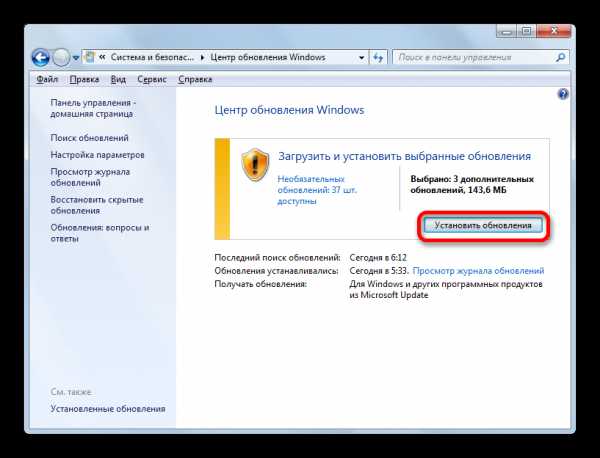Click the blue help question mark icon
The height and width of the screenshot is (458, 600).
(x=563, y=94)
